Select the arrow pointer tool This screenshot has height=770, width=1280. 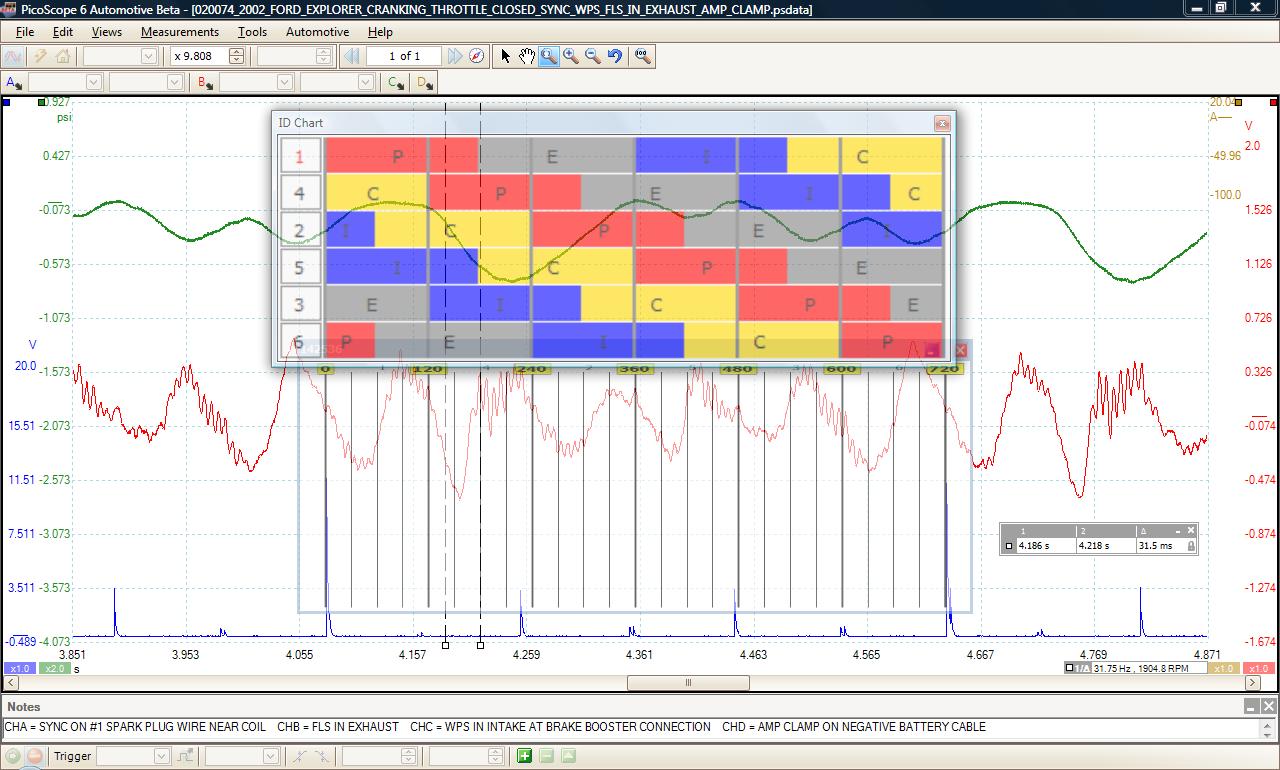tap(506, 56)
